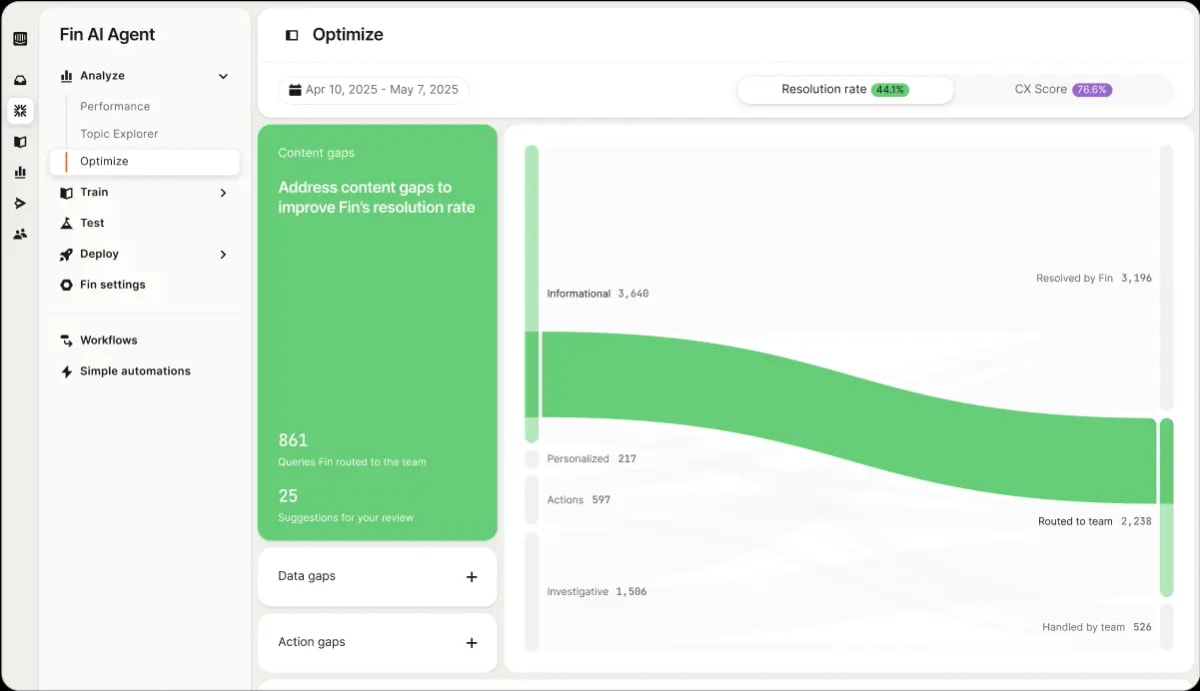
Task: Click the 44.1% resolution rate badge
Action: [889, 90]
